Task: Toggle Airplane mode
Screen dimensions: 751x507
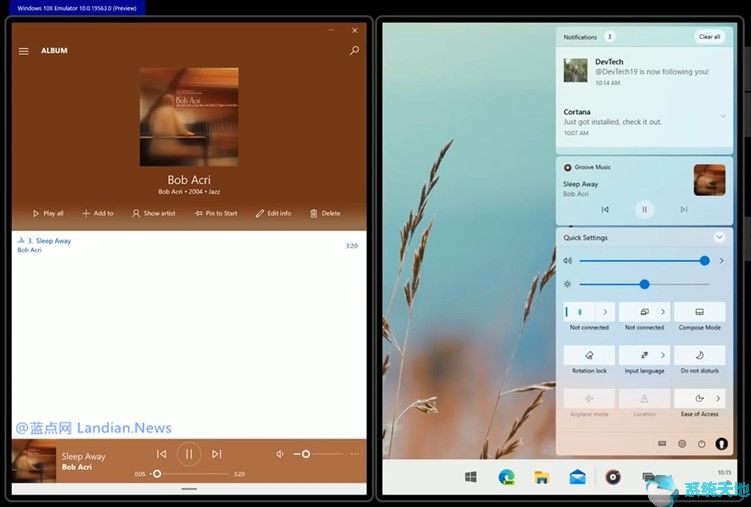Action: point(589,398)
